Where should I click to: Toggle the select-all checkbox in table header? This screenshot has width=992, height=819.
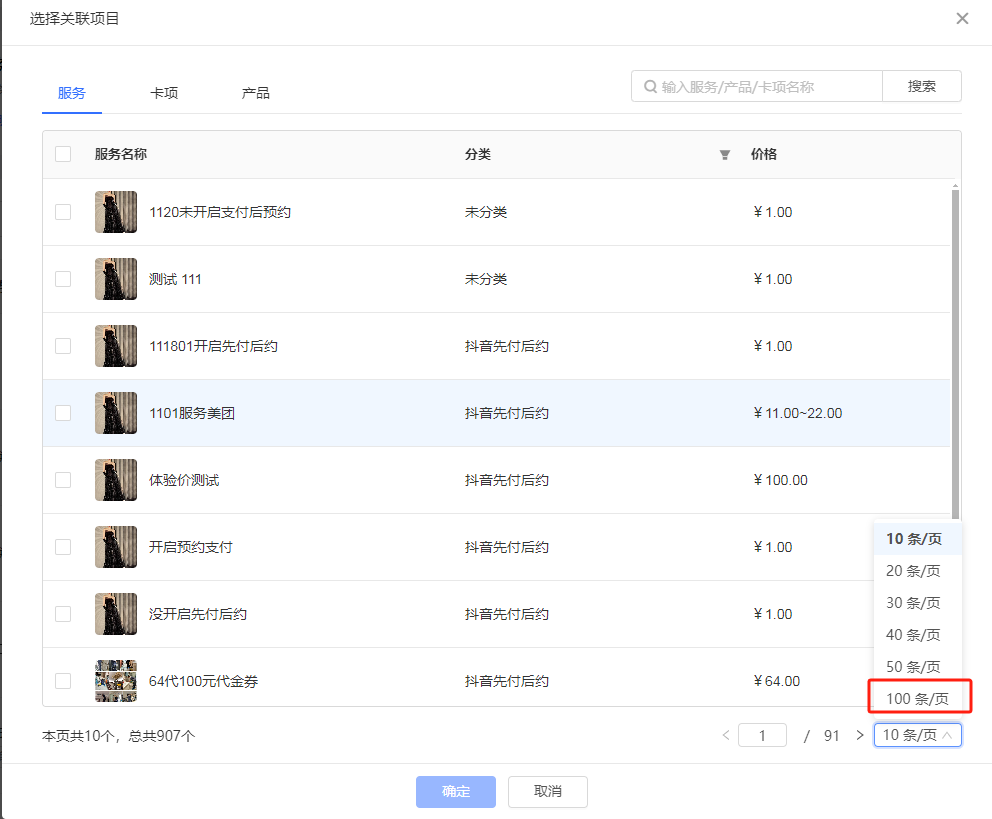[63, 154]
